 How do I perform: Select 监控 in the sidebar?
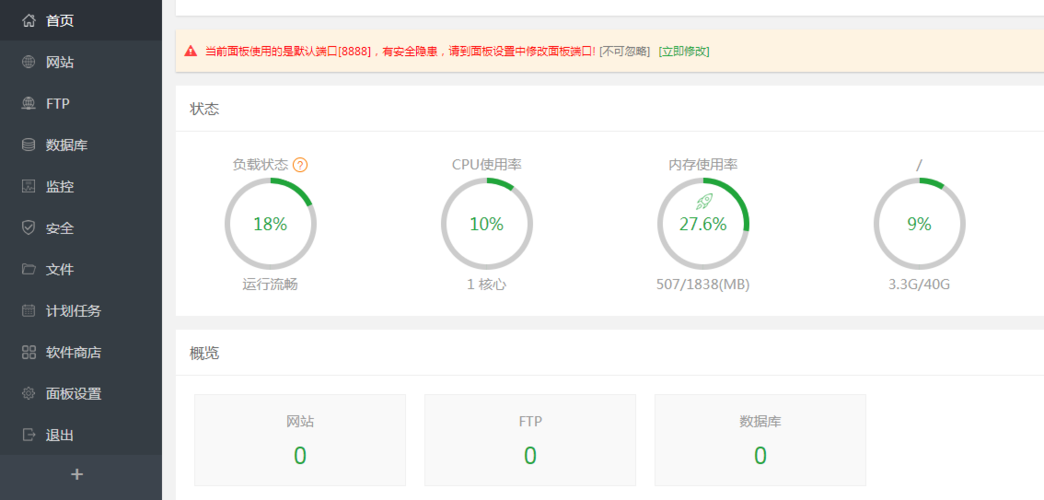(x=81, y=186)
